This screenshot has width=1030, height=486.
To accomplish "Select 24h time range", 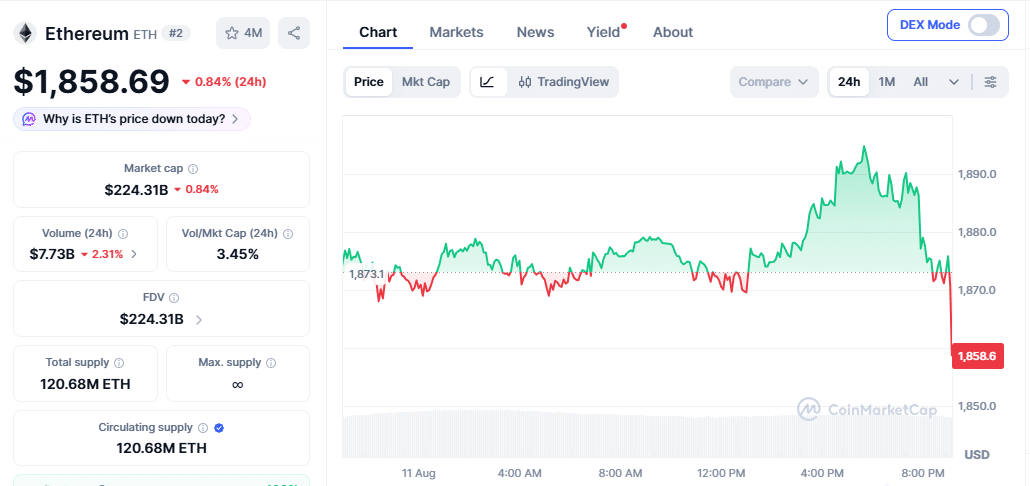I will (x=849, y=82).
